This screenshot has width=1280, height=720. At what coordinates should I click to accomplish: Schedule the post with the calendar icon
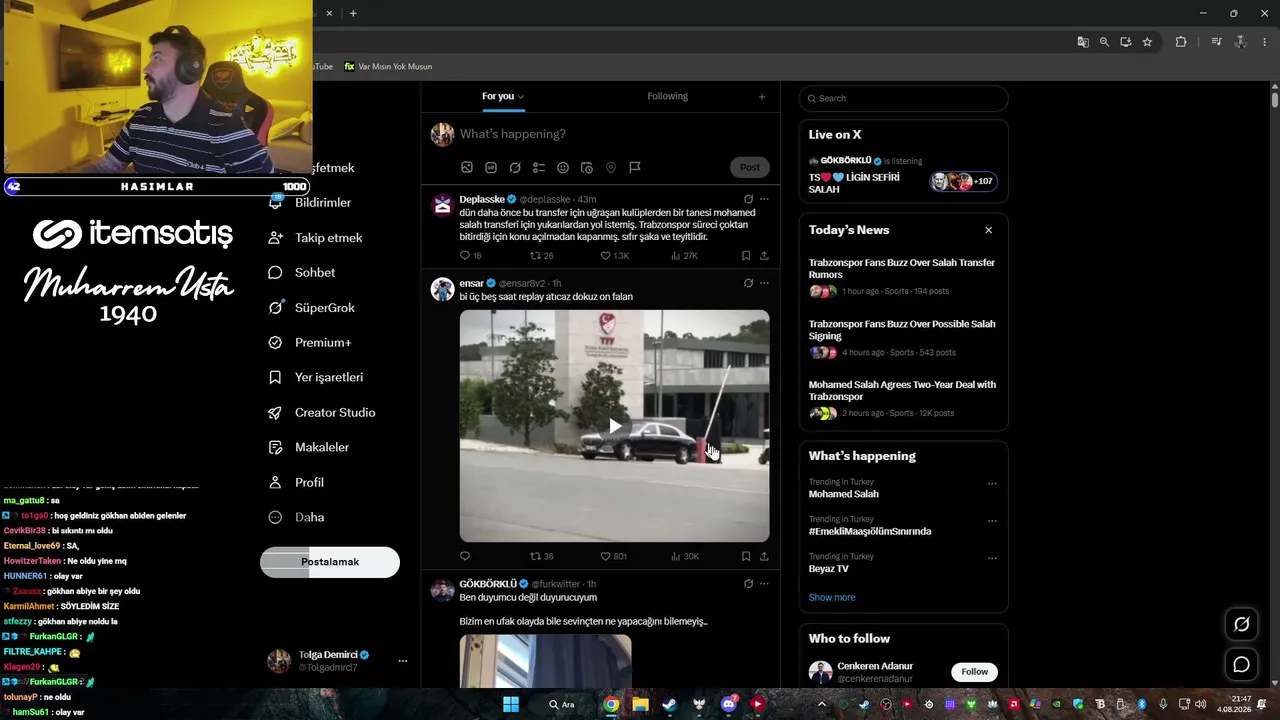[x=587, y=167]
